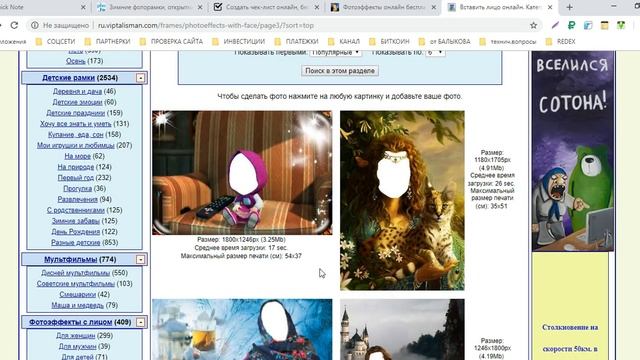Close the Зимние фоторамки tab
The width and height of the screenshot is (640, 360).
point(200,7)
